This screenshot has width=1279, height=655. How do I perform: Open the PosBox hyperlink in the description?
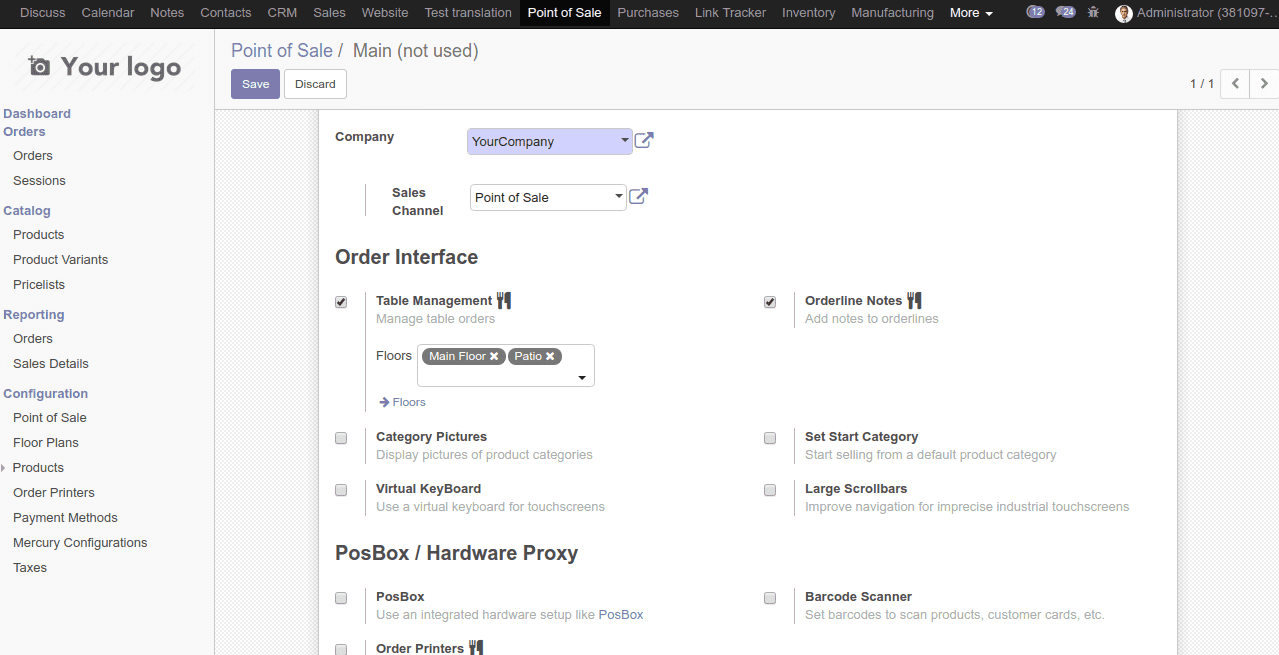(x=620, y=615)
